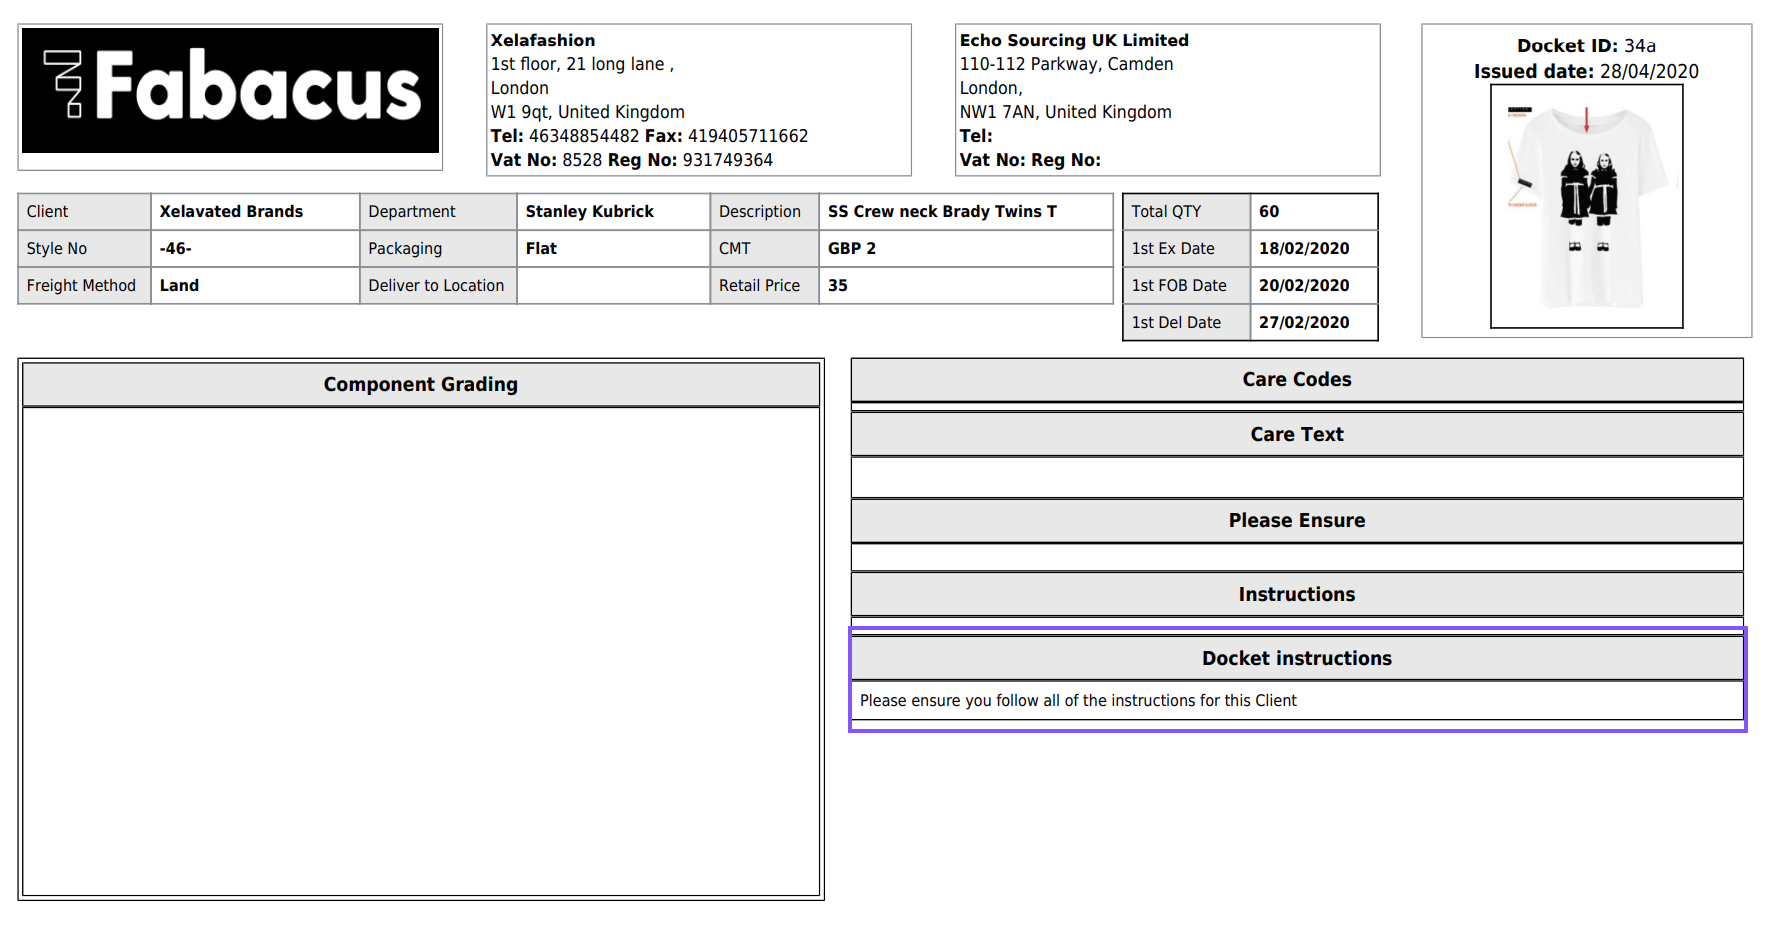This screenshot has width=1770, height=950.
Task: Click the Care Text section header
Action: [x=1296, y=435]
